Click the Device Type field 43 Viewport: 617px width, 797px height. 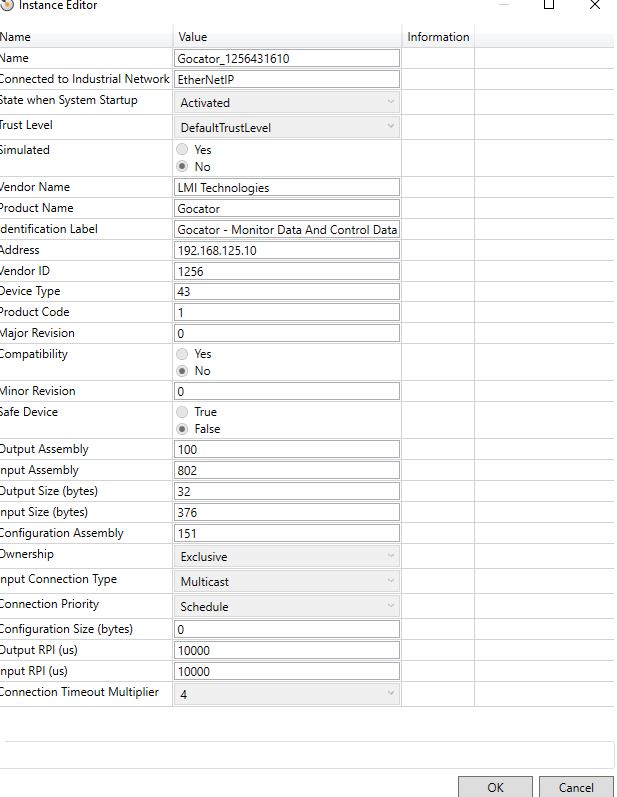[287, 291]
